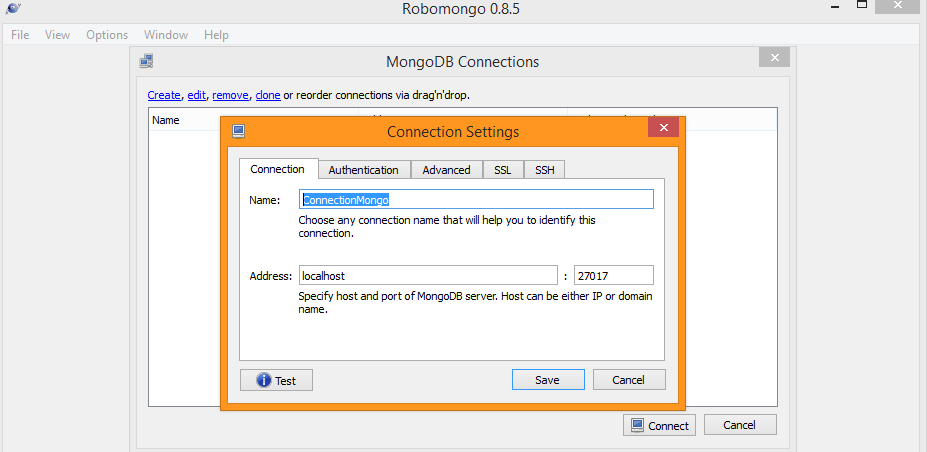927x452 pixels.
Task: Switch to the Authentication tab
Action: pos(363,170)
